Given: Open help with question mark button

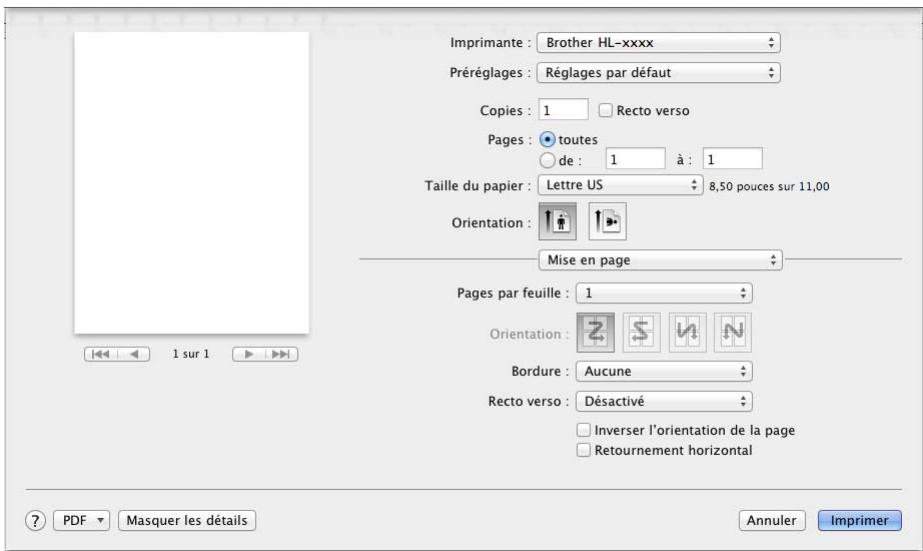Looking at the screenshot, I should (x=35, y=520).
